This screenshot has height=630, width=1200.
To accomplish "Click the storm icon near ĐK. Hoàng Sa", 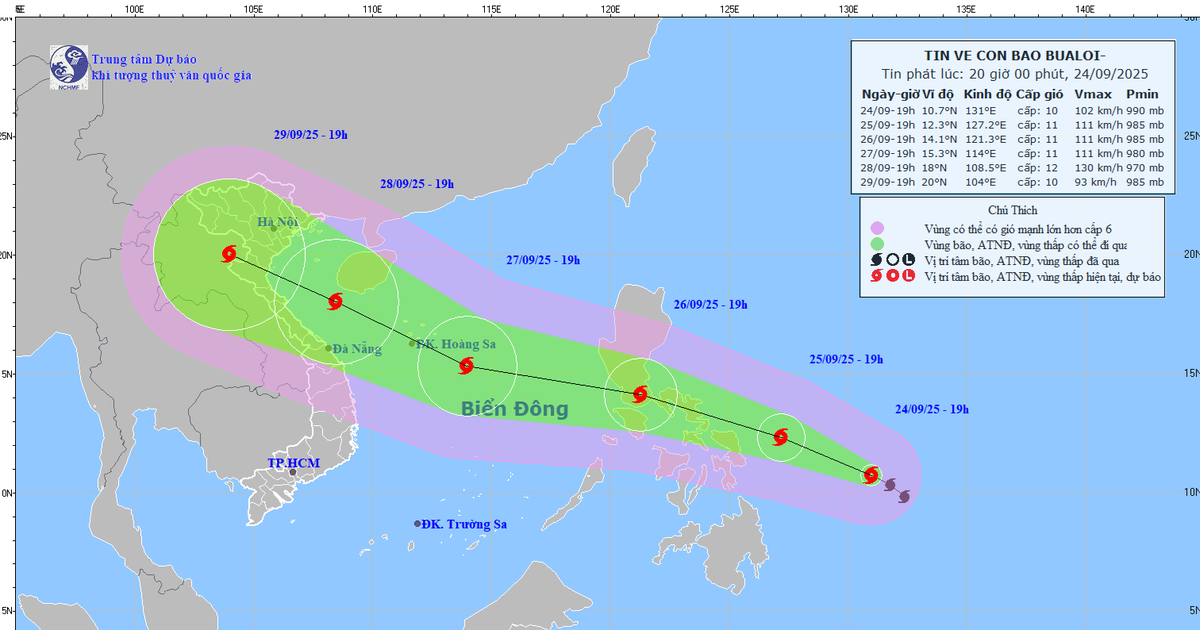I will [466, 365].
